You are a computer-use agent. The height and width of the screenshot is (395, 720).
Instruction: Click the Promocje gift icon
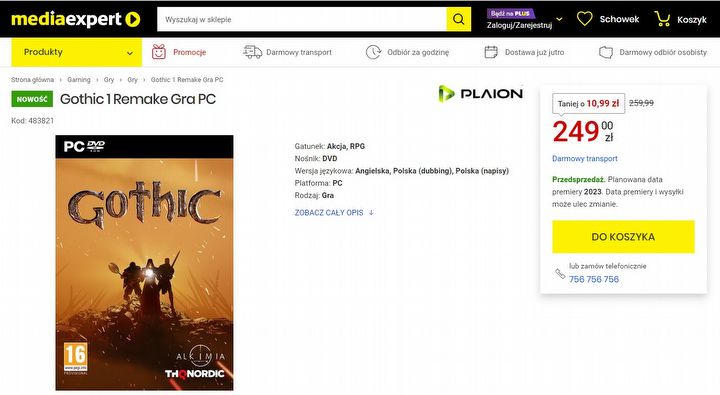click(159, 52)
